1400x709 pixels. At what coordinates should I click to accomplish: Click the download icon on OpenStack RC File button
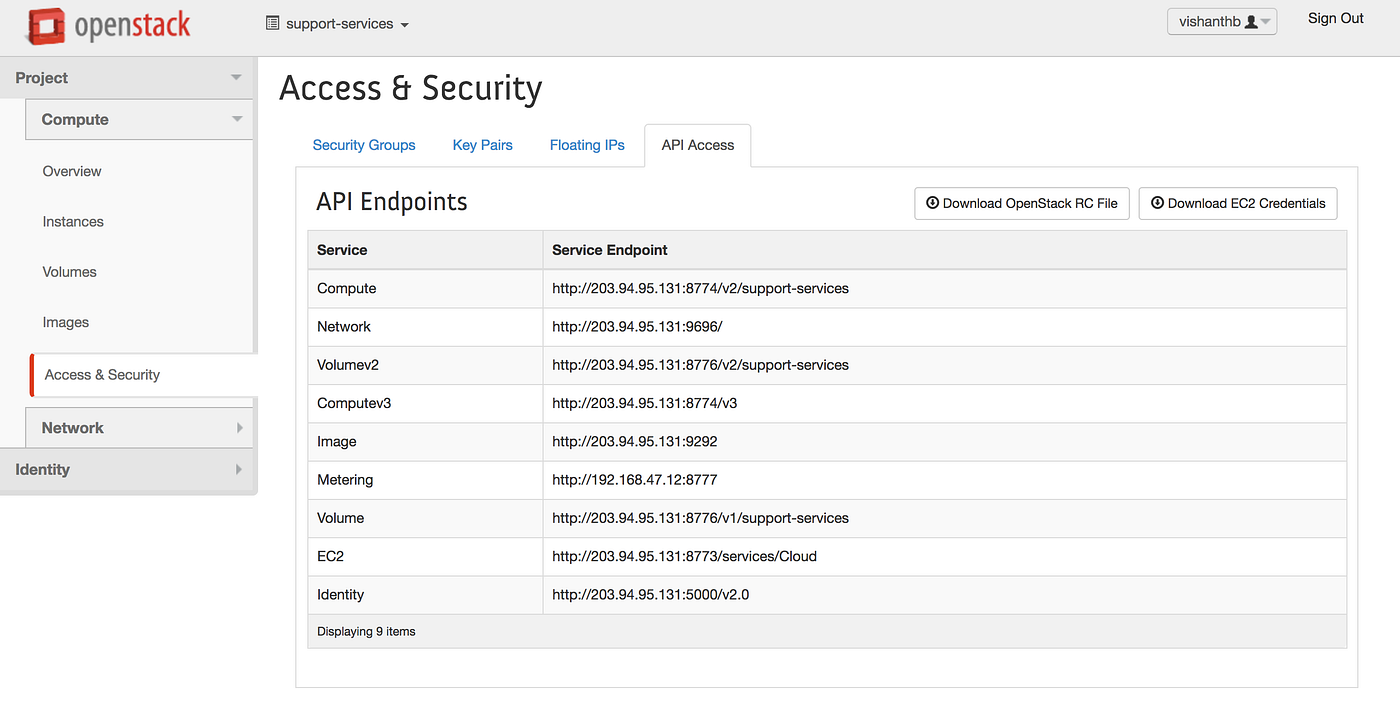click(934, 203)
